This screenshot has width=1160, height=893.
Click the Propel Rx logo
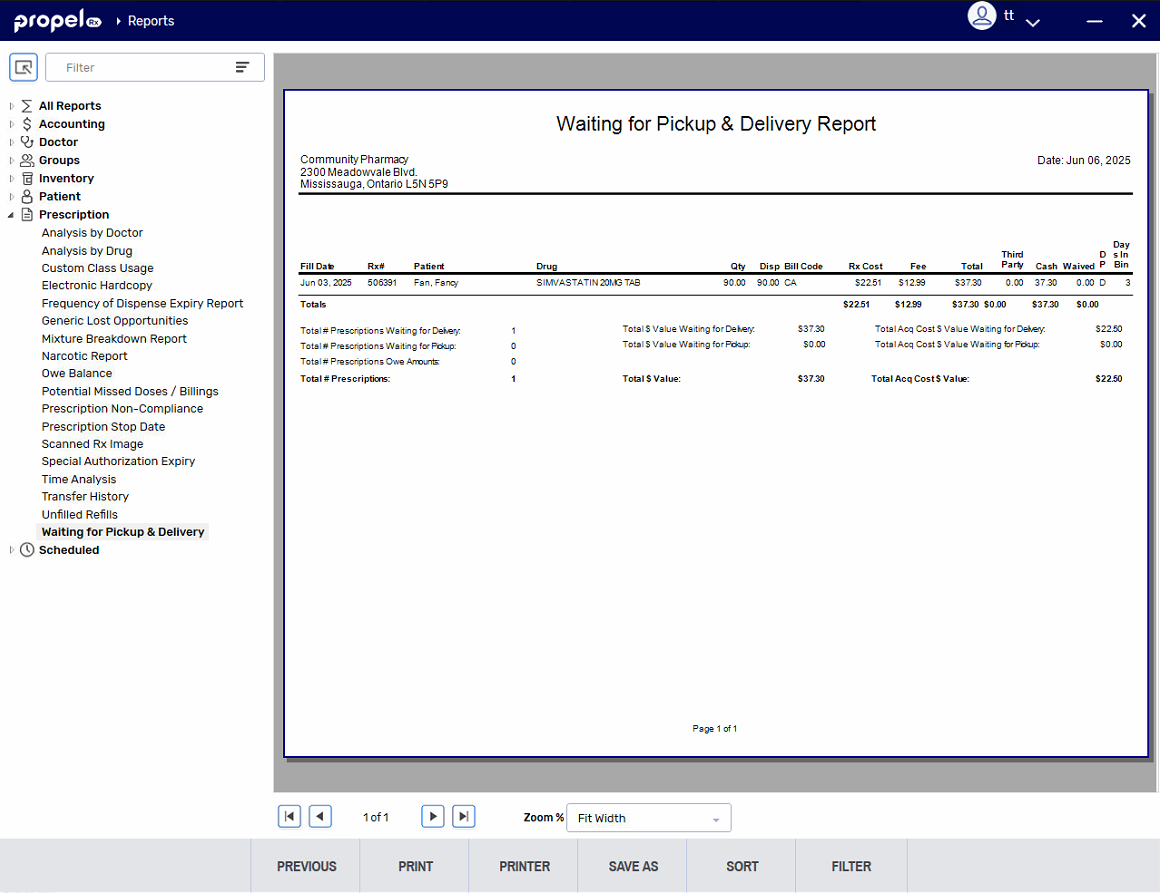[x=58, y=21]
